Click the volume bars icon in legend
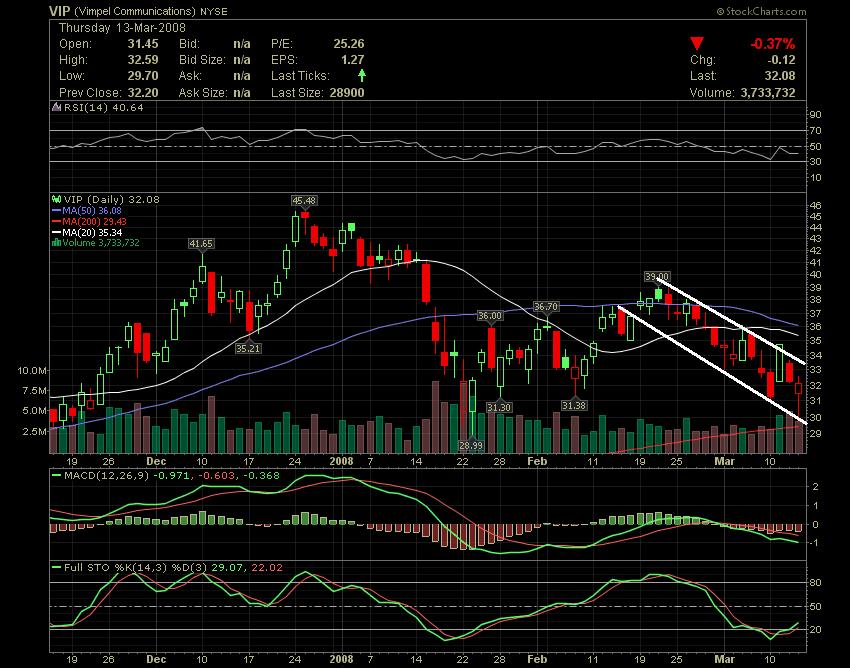 (56, 243)
